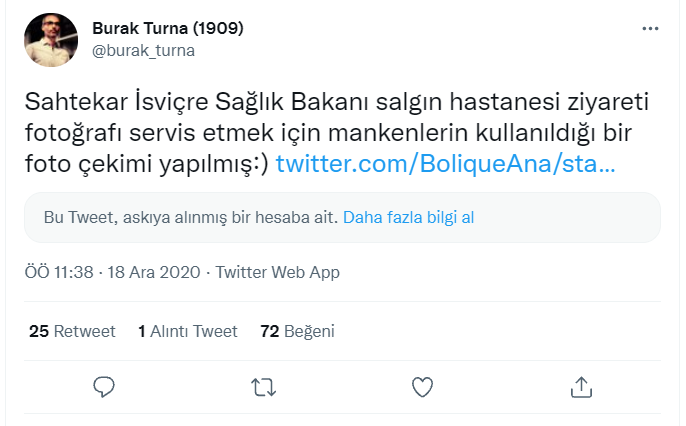Click the reply speech bubble icon
686x426 pixels.
pyautogui.click(x=105, y=387)
